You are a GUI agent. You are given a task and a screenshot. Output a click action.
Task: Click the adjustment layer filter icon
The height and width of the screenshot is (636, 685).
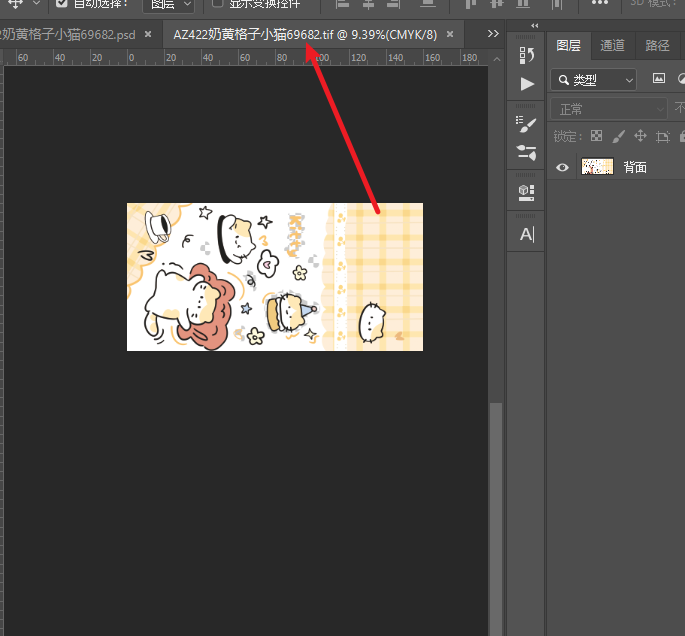(x=681, y=79)
